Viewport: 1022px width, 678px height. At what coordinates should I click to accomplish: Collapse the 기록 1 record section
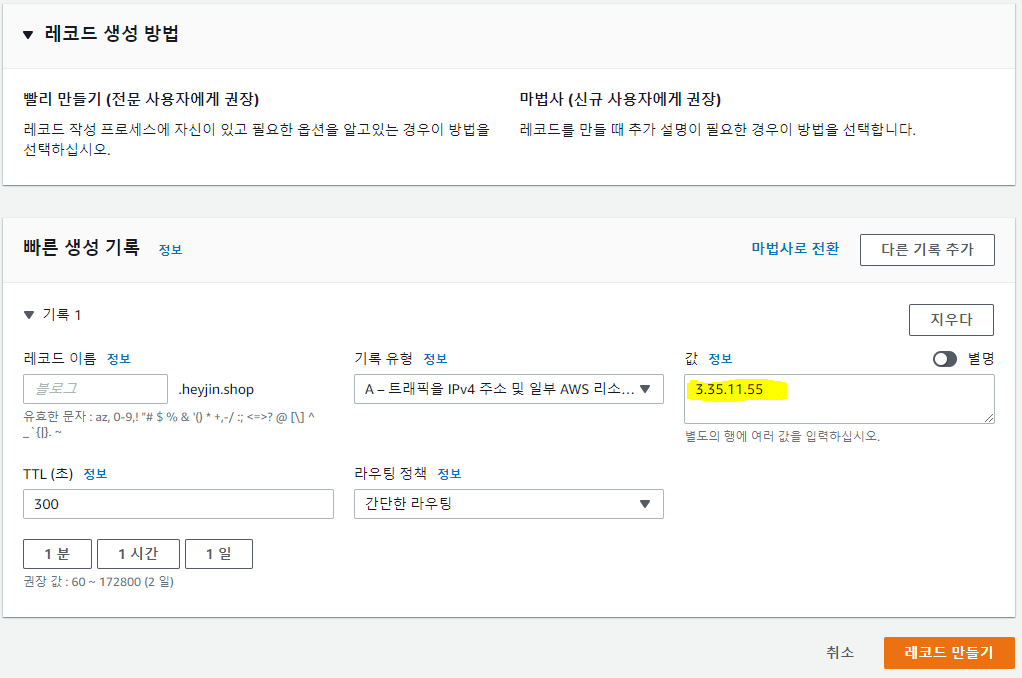click(29, 315)
